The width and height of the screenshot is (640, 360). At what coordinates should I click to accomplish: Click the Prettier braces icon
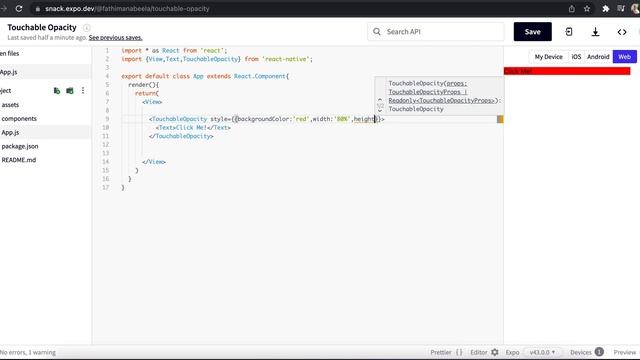(x=459, y=352)
